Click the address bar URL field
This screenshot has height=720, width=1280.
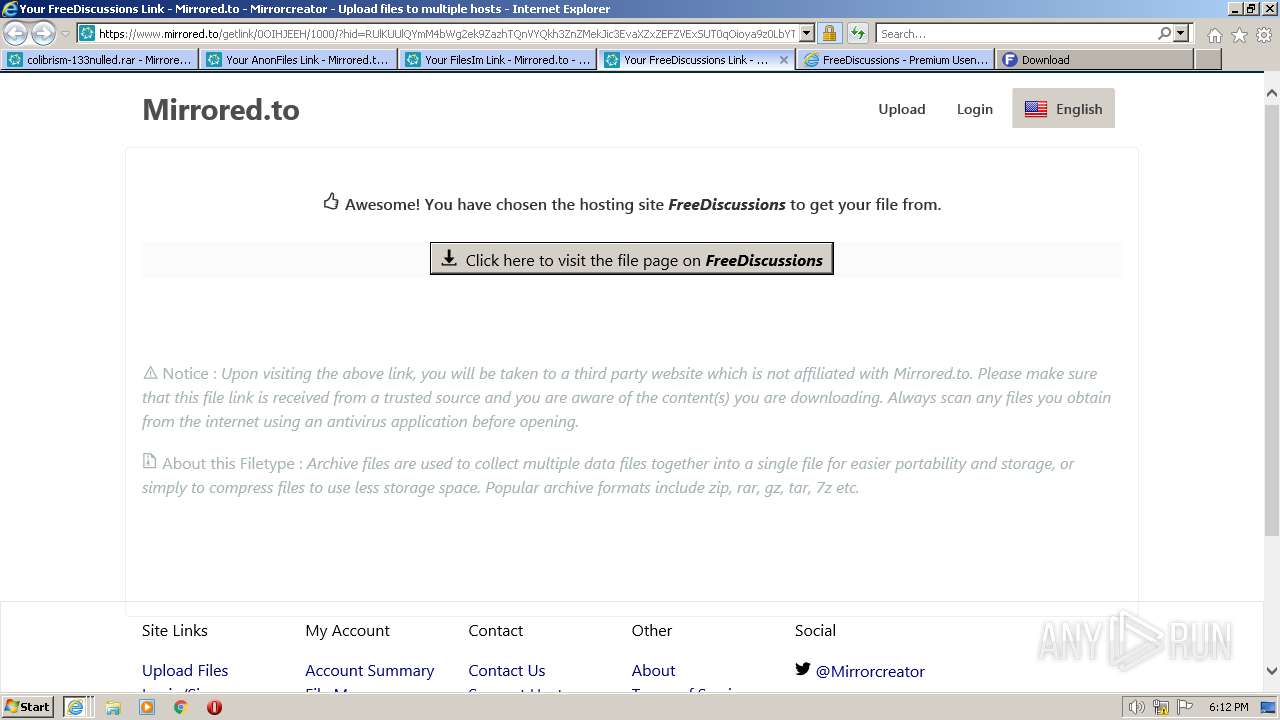pos(447,33)
